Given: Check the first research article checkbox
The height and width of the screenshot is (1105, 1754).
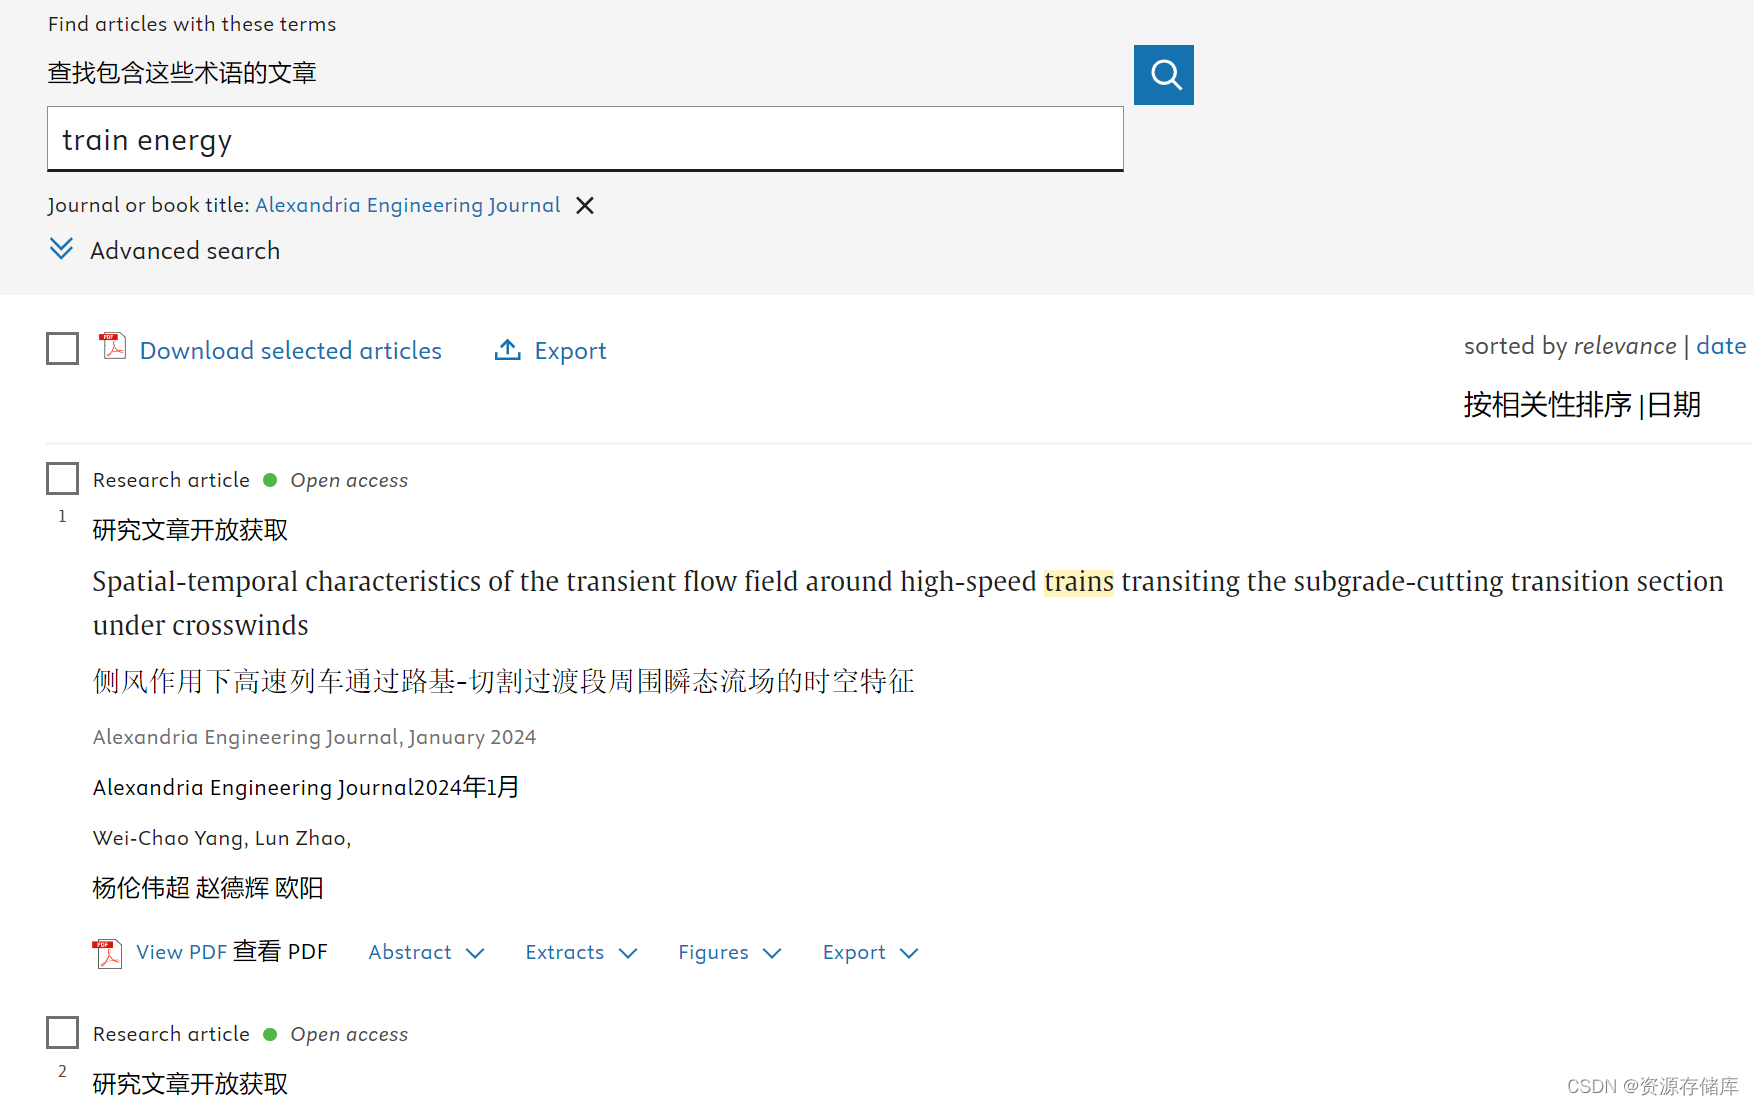Looking at the screenshot, I should click(63, 479).
